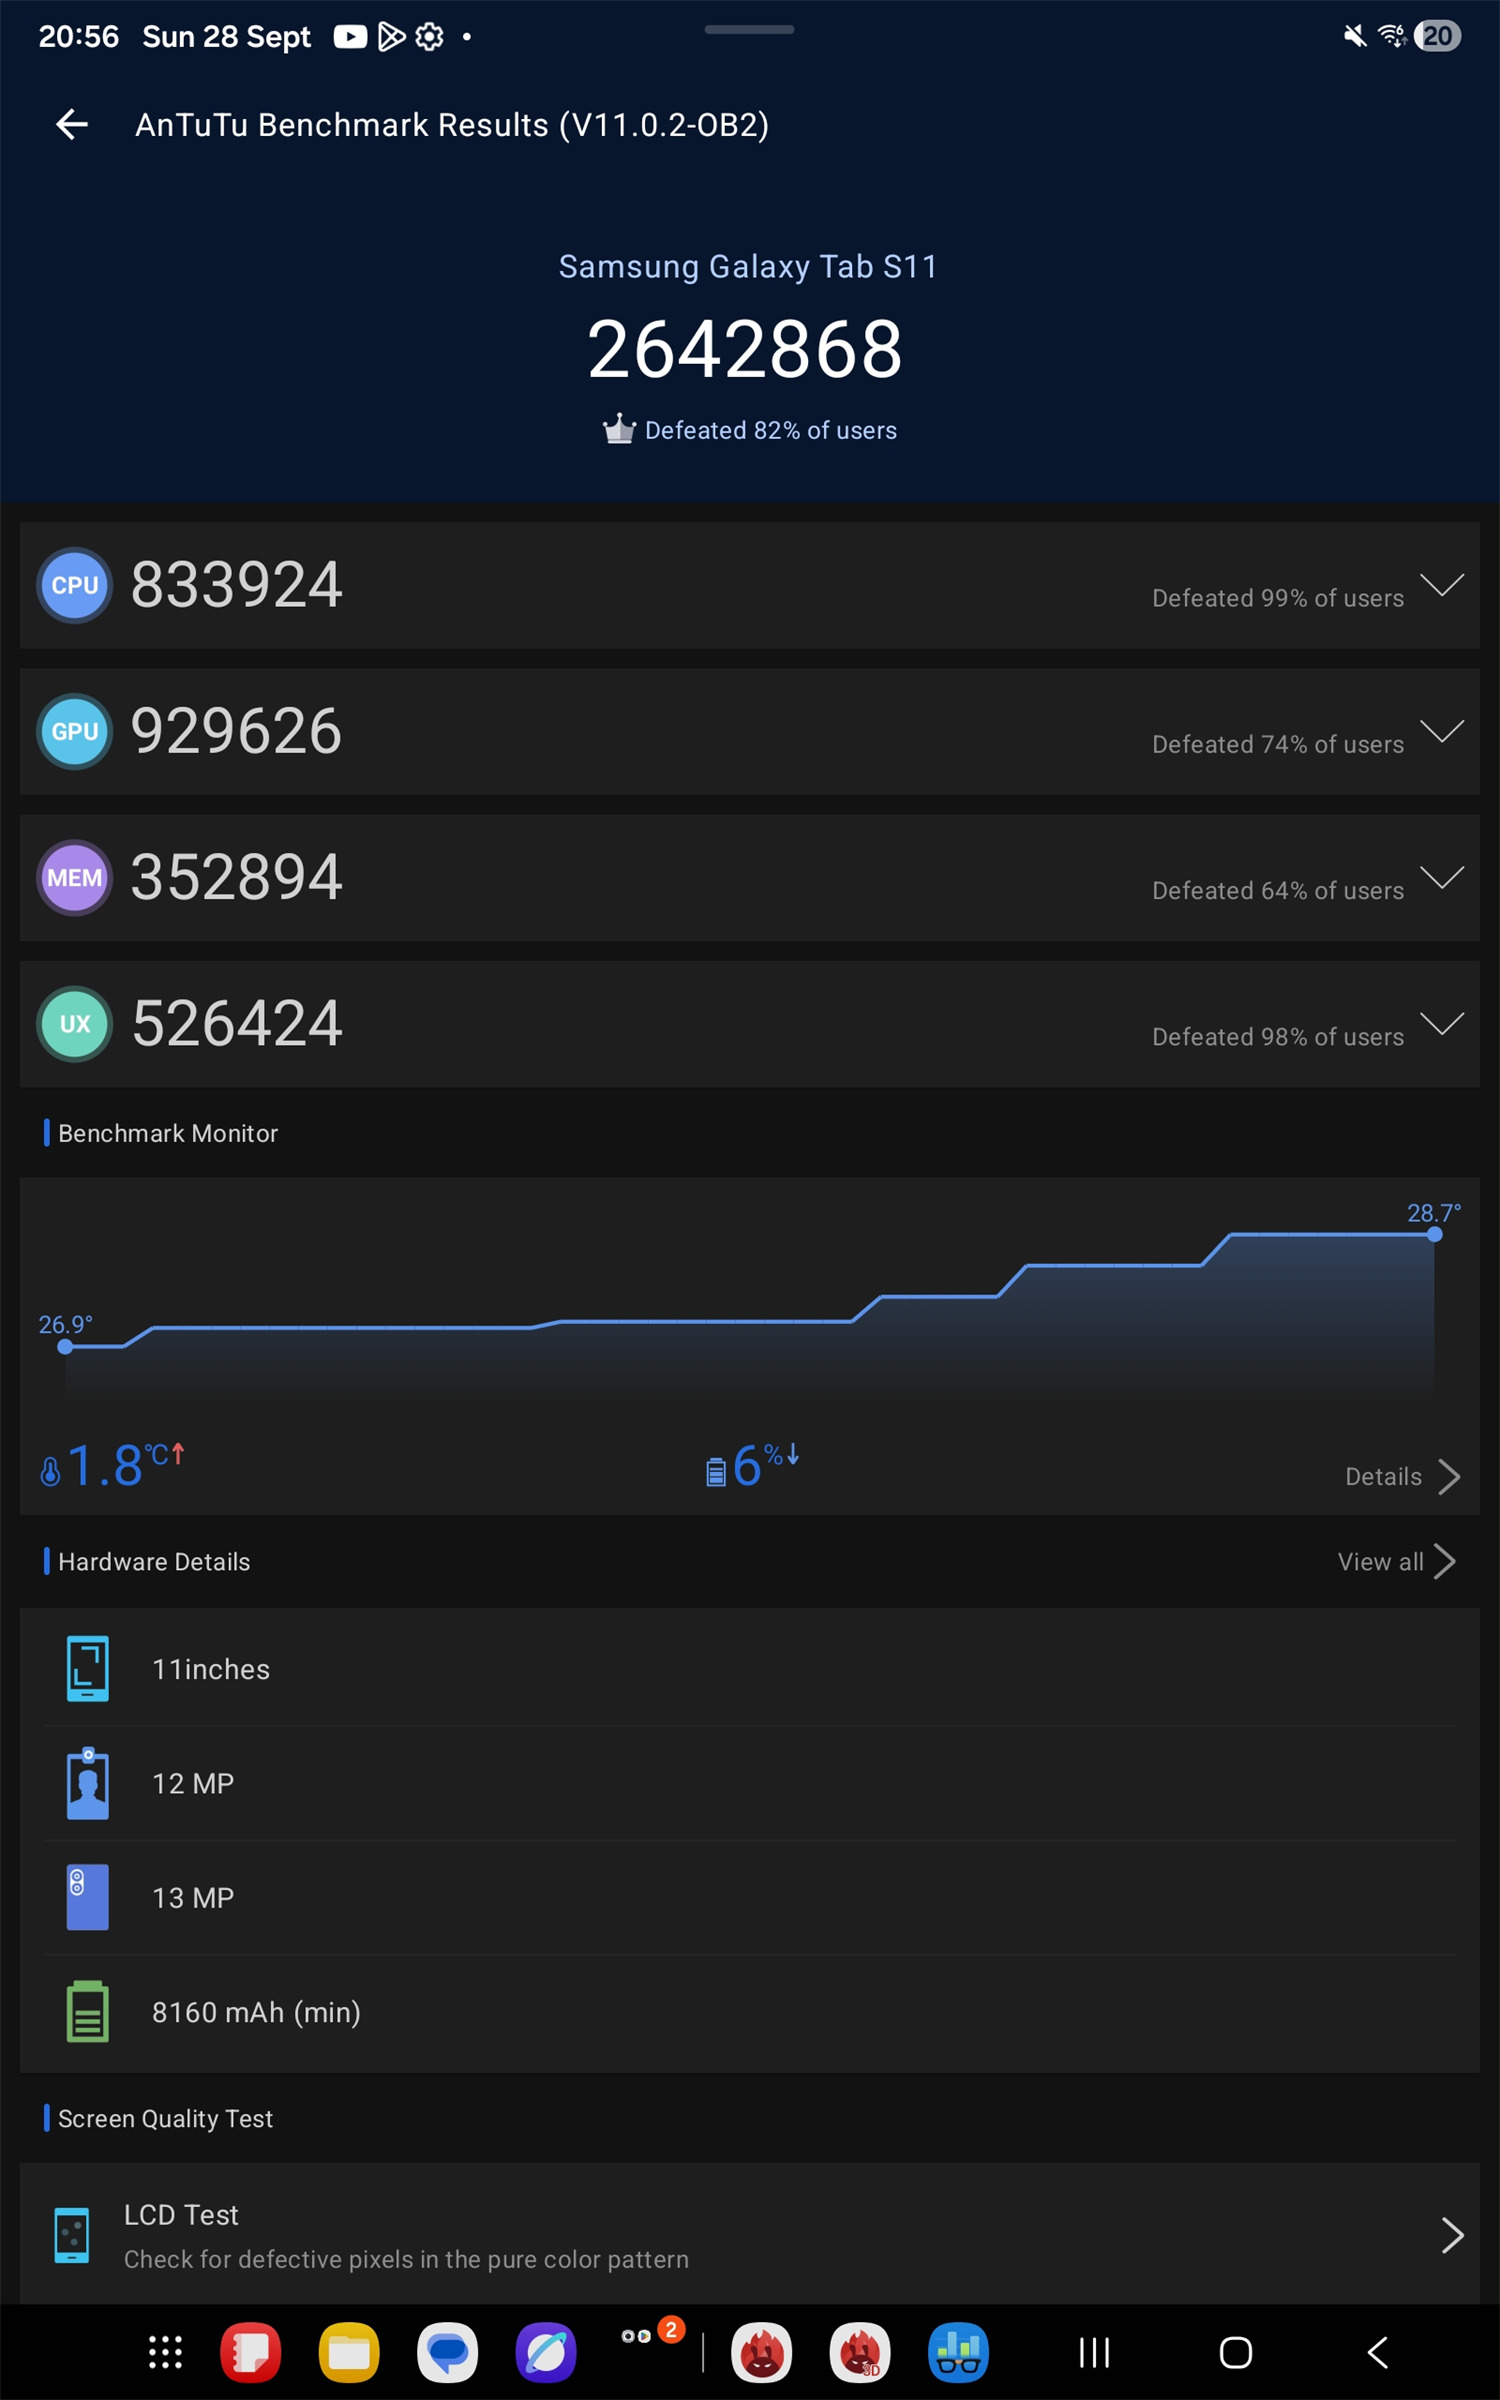Expand the UX score section

coord(1441,1024)
